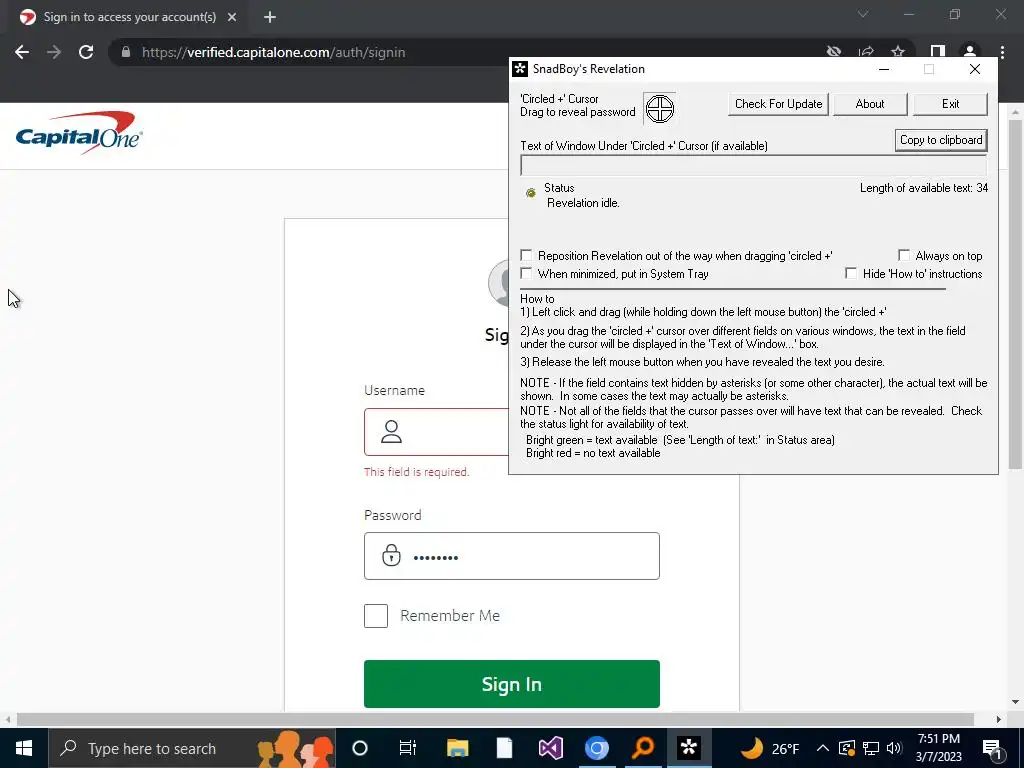The height and width of the screenshot is (768, 1024).
Task: Click the 'Type here to search' taskbar box
Action: point(192,748)
